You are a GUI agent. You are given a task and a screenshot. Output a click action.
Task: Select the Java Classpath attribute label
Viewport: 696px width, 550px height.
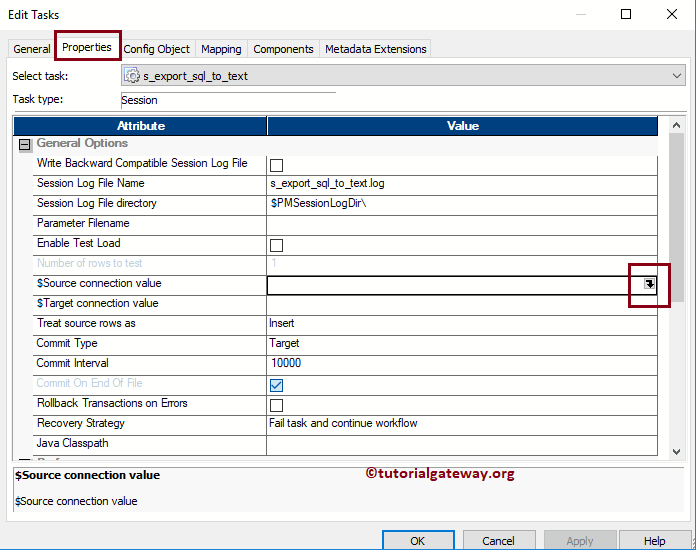pyautogui.click(x=72, y=443)
